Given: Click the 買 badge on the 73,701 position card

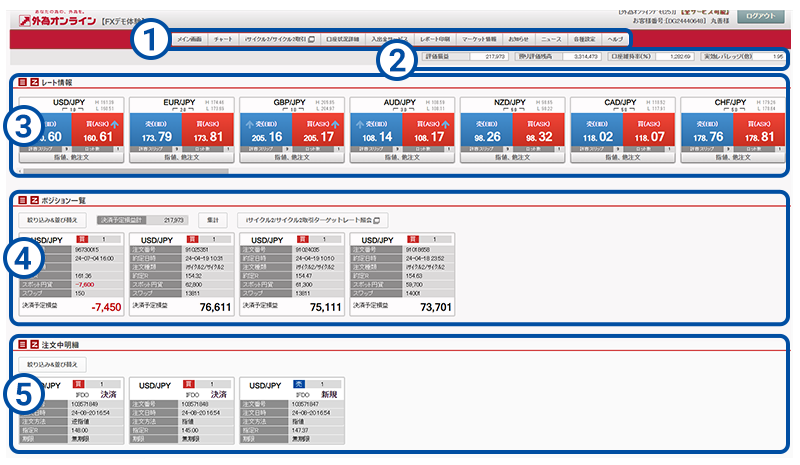Looking at the screenshot, I should point(413,239).
